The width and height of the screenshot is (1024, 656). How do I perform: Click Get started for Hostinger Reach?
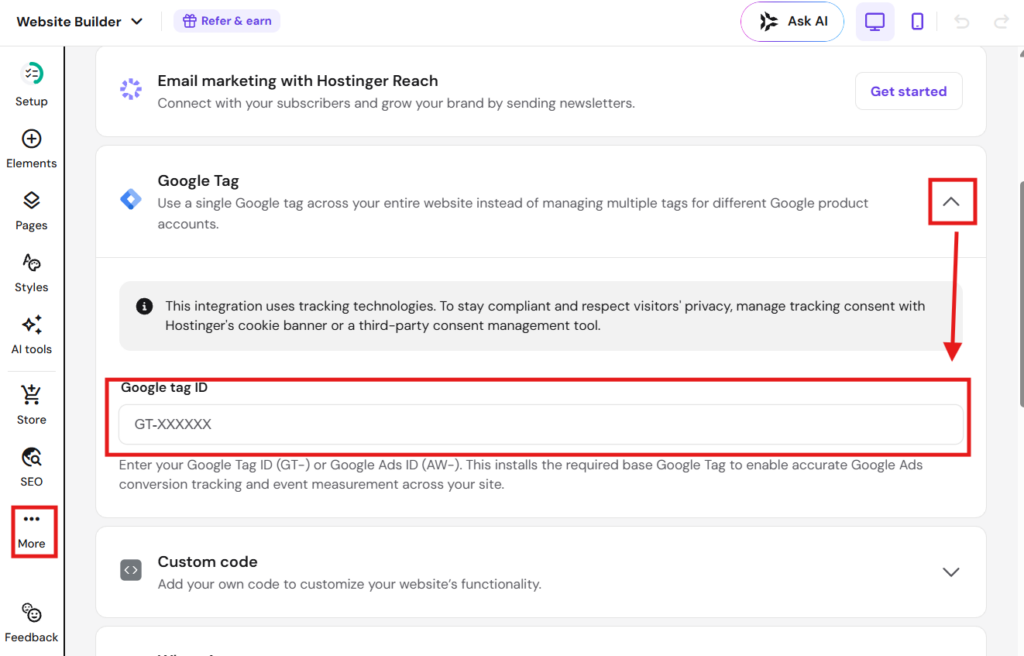pos(908,91)
